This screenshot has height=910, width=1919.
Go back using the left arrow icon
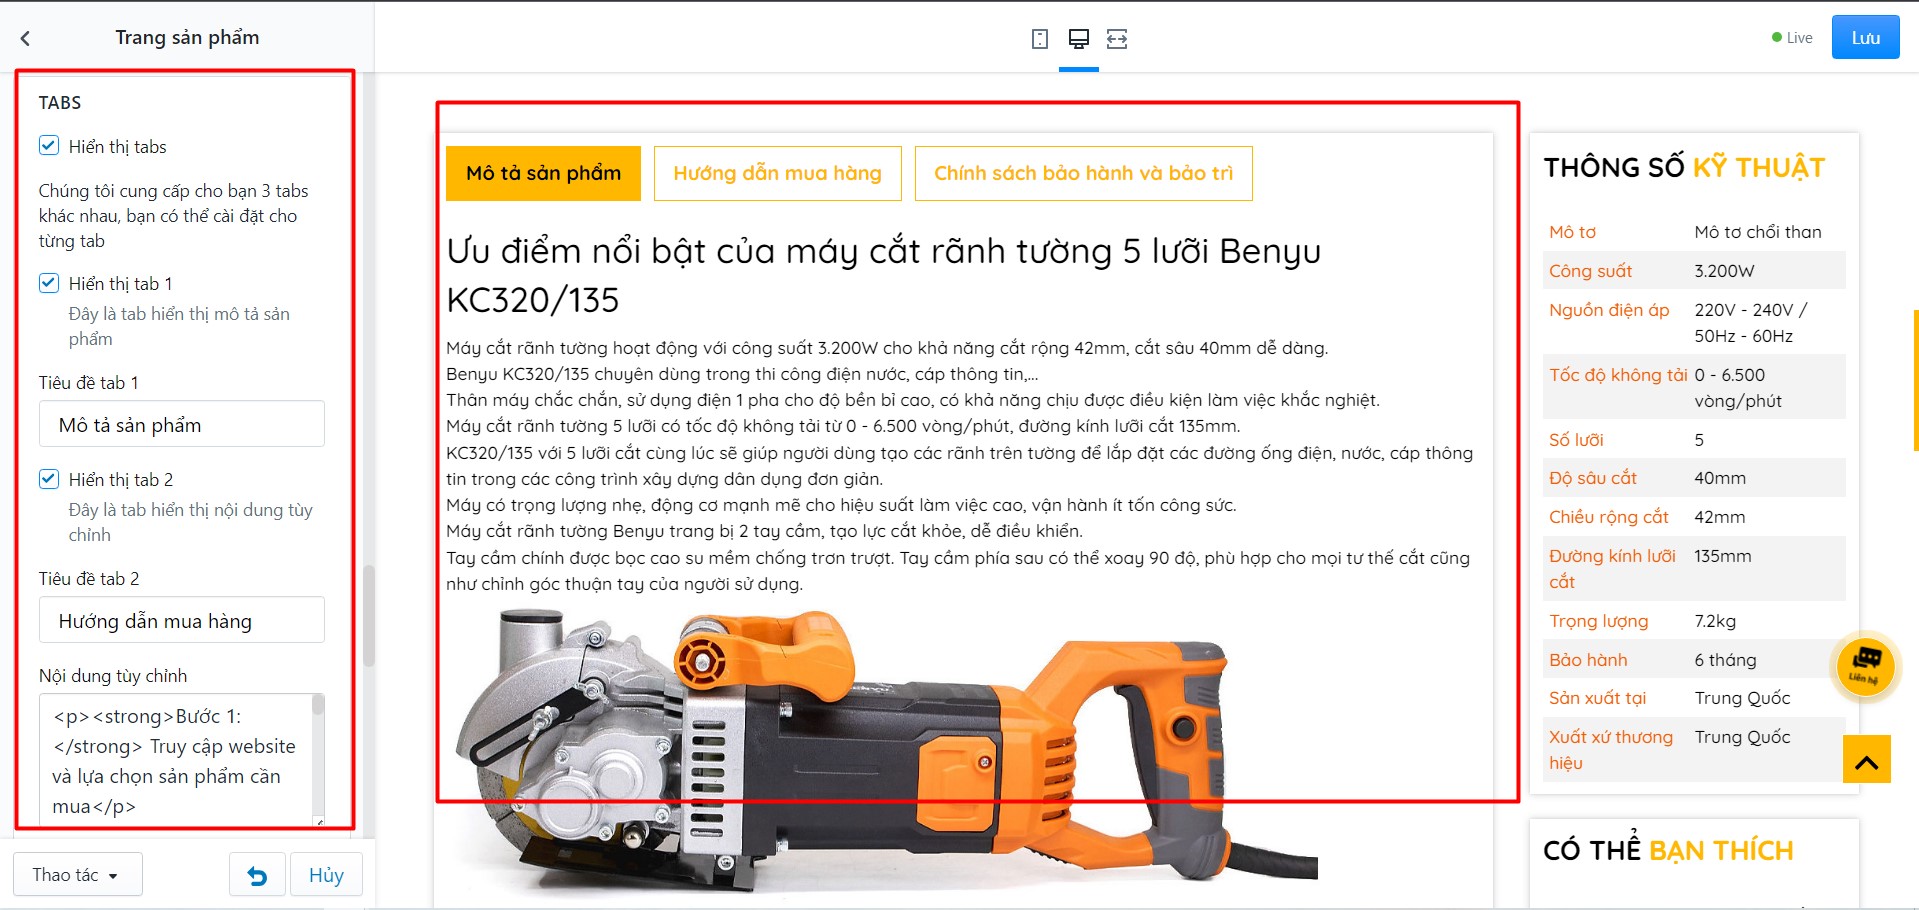pyautogui.click(x=25, y=38)
